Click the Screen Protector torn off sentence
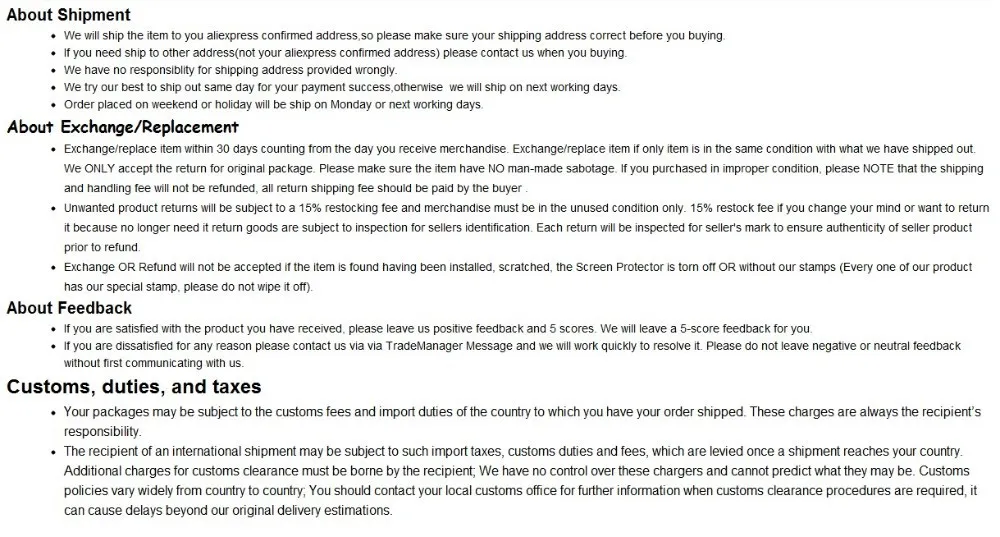This screenshot has height=537, width=1000. [x=518, y=267]
